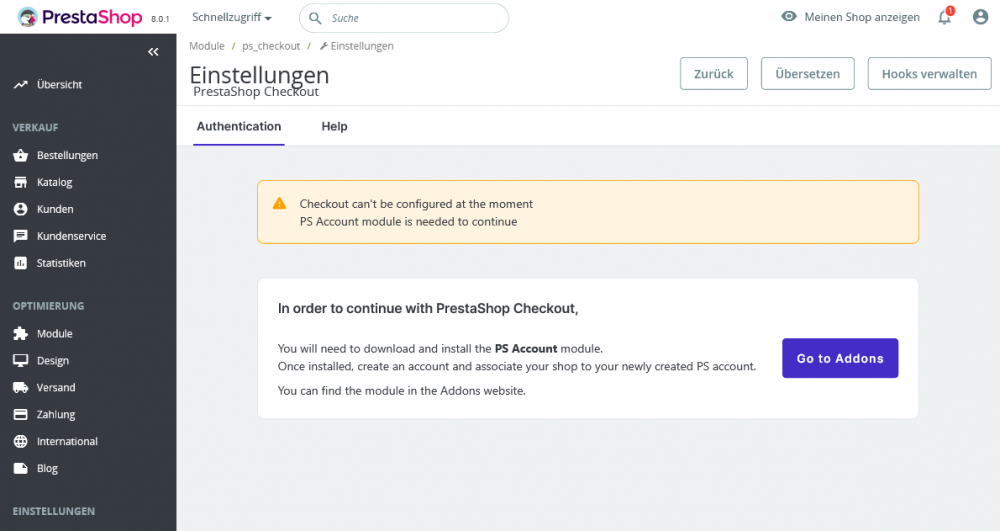Open the Meinen Shop anzeigen link

[851, 17]
